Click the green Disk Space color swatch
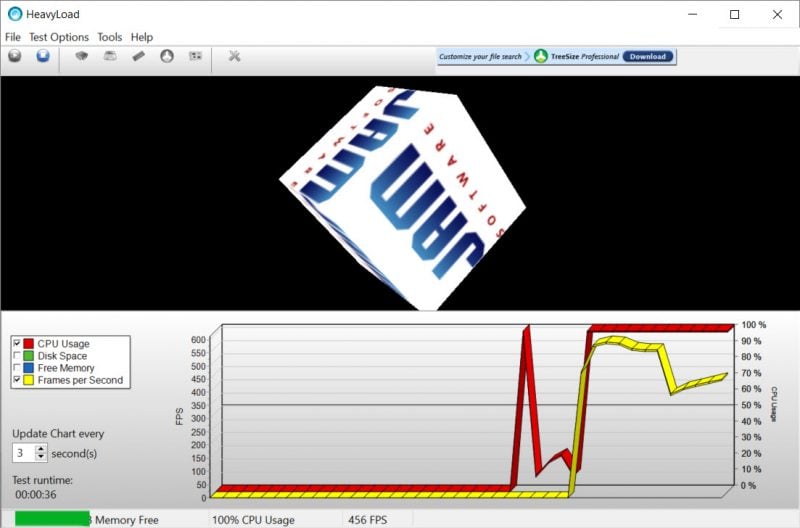 coord(29,355)
